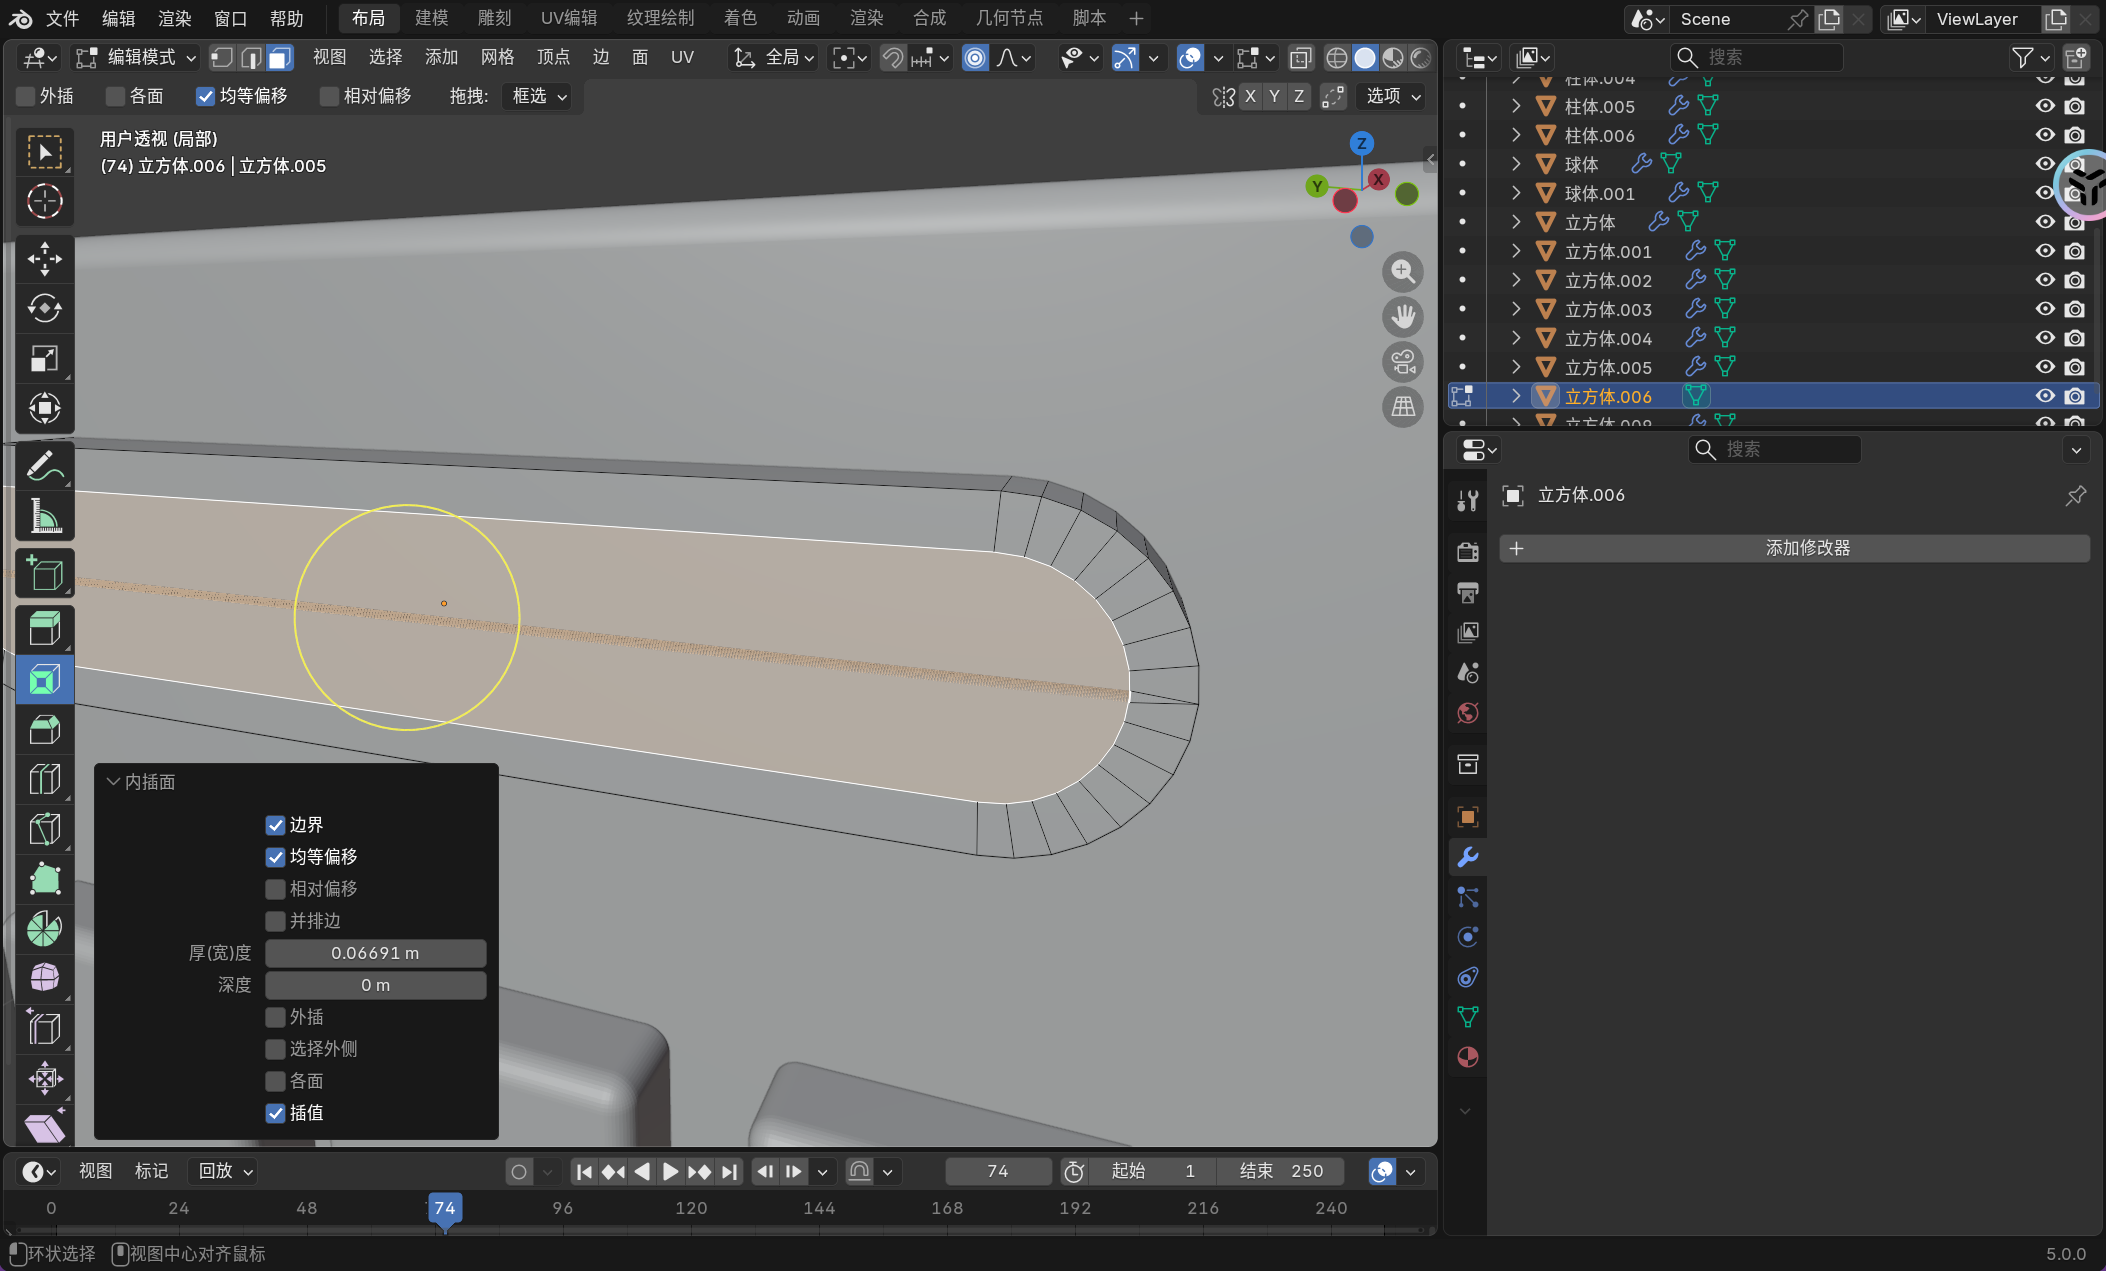The image size is (2106, 1271).
Task: Click the 厚(宽)度 value slider
Action: 375,953
